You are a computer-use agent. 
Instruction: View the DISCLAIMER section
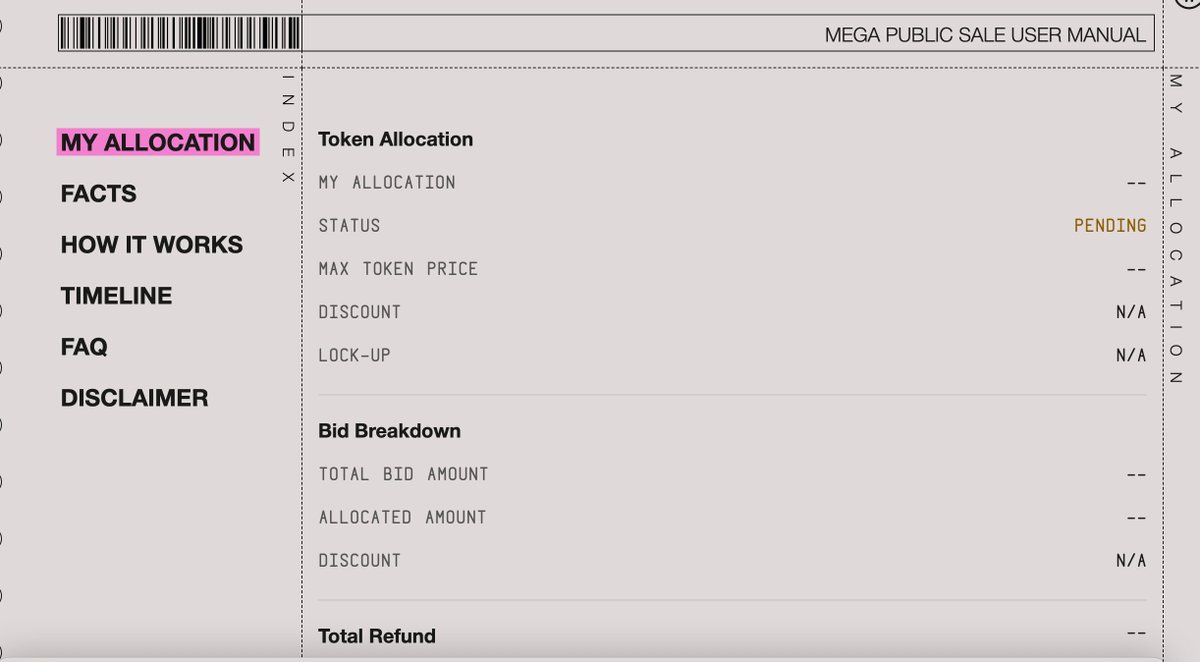134,398
